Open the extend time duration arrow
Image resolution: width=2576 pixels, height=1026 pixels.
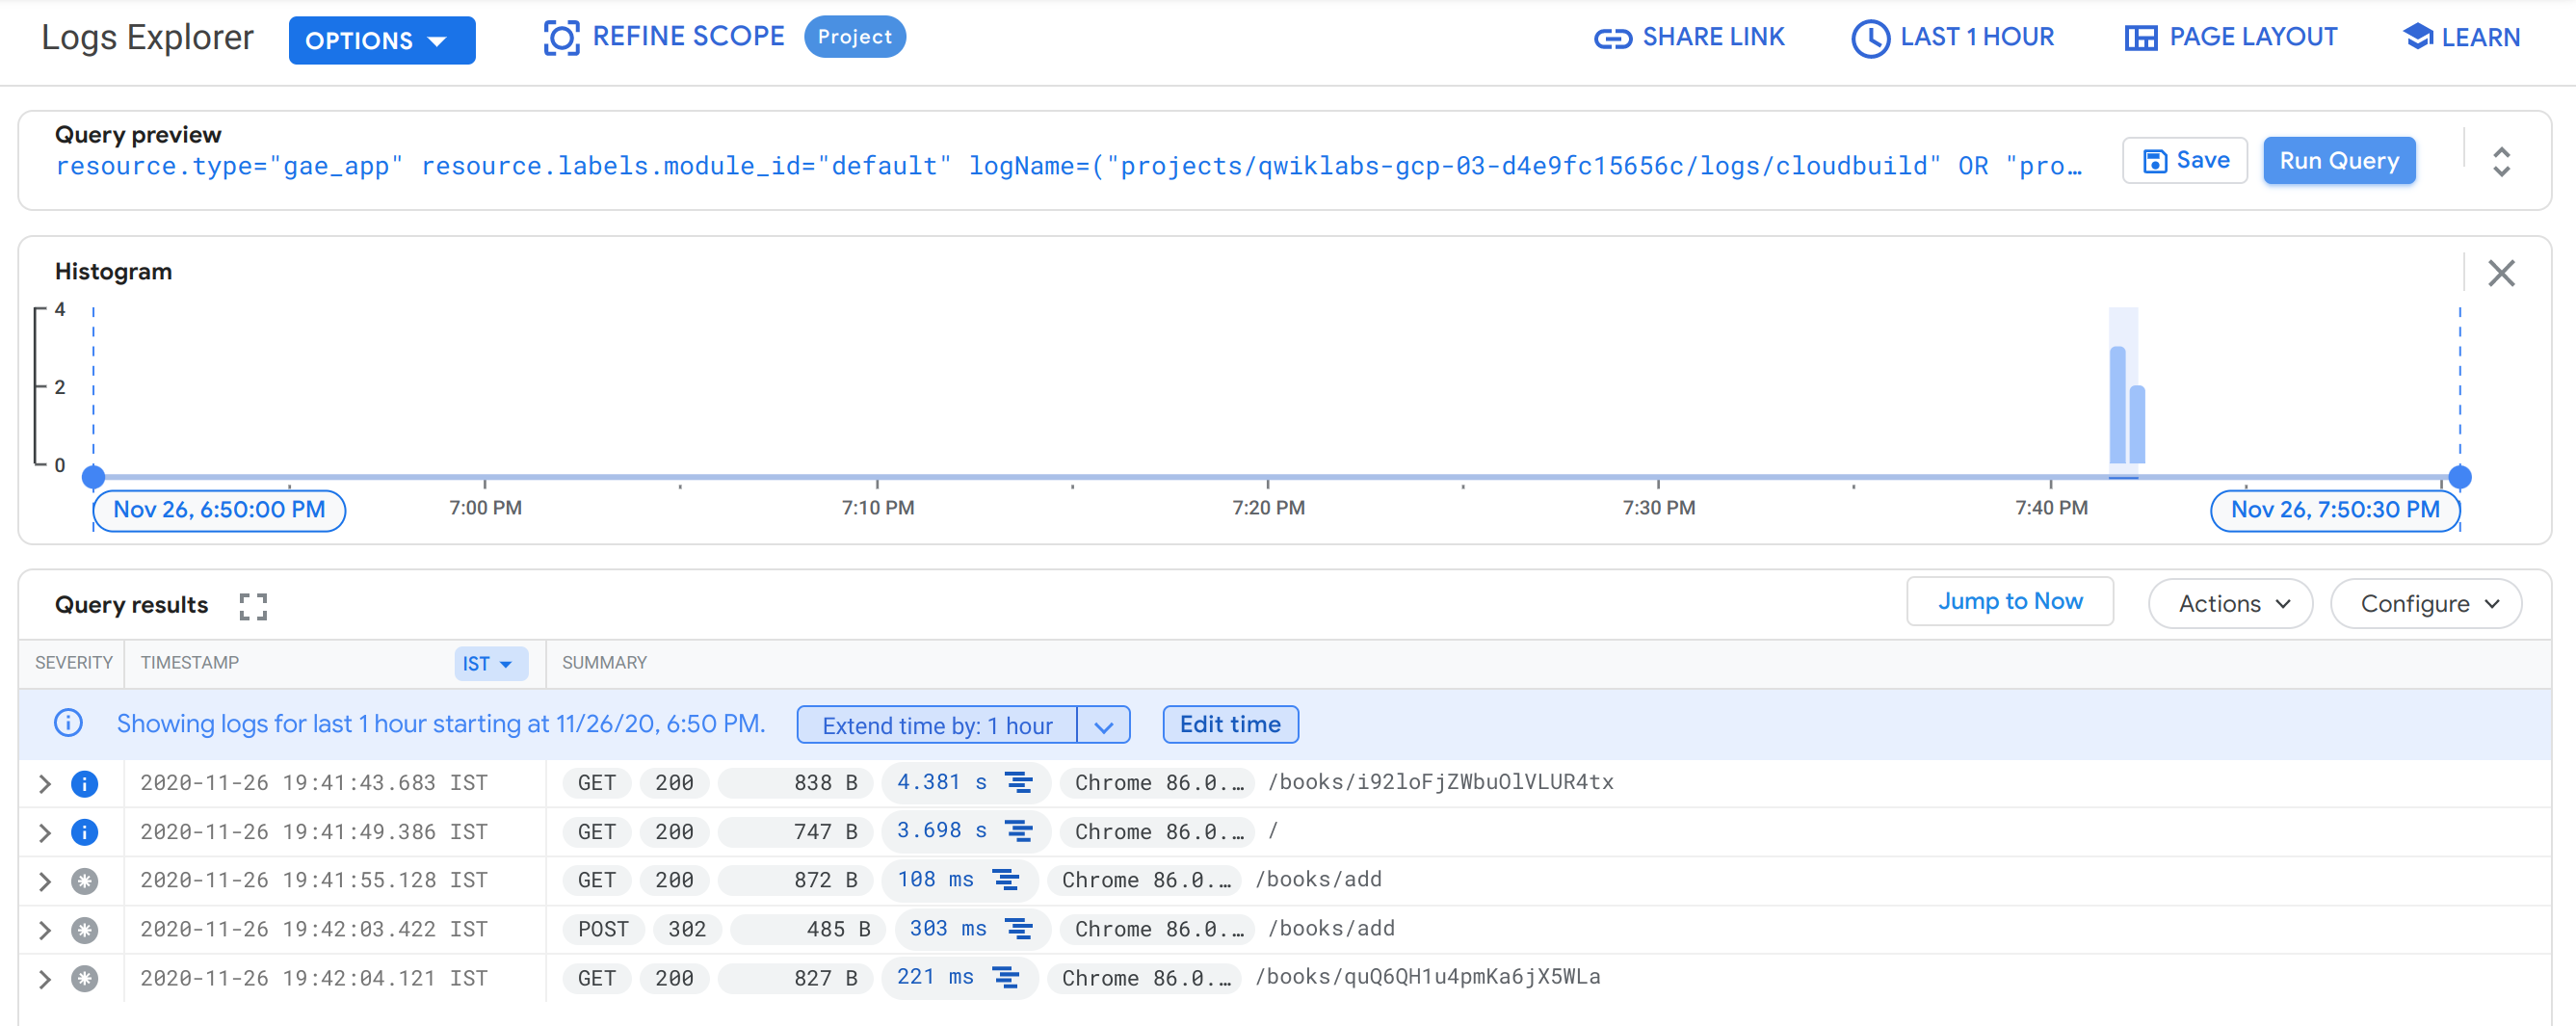[x=1103, y=725]
